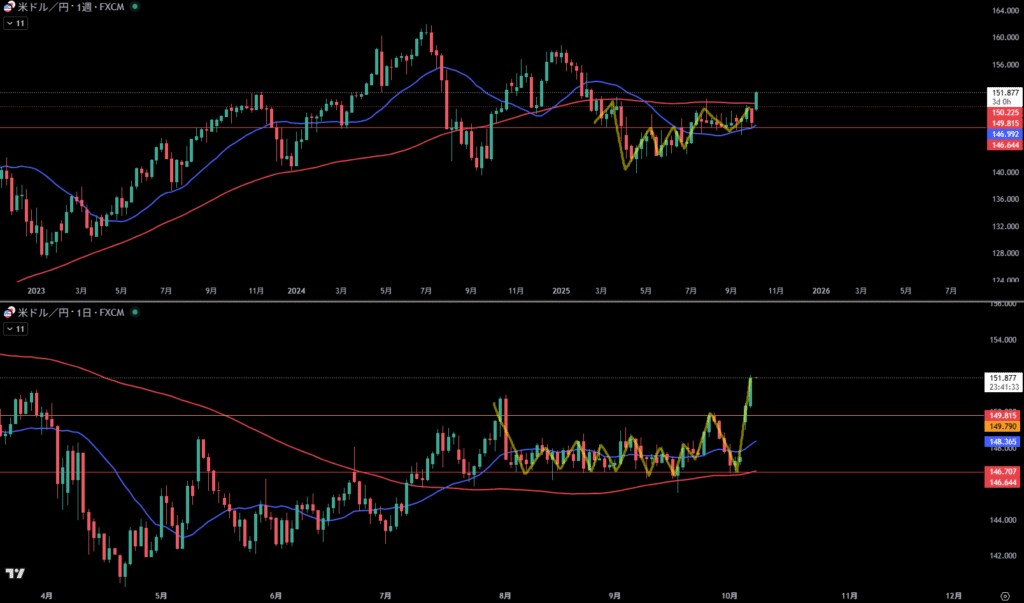The height and width of the screenshot is (603, 1024).
Task: Click the 2025 label on weekly time axis
Action: (560, 291)
